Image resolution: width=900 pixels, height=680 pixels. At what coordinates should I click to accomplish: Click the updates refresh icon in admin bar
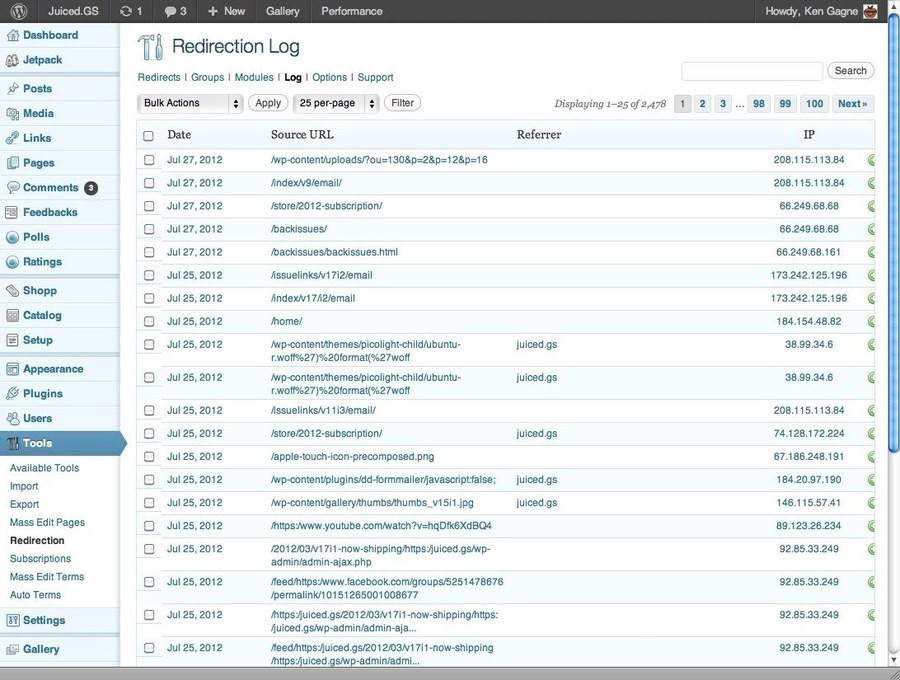pos(125,11)
